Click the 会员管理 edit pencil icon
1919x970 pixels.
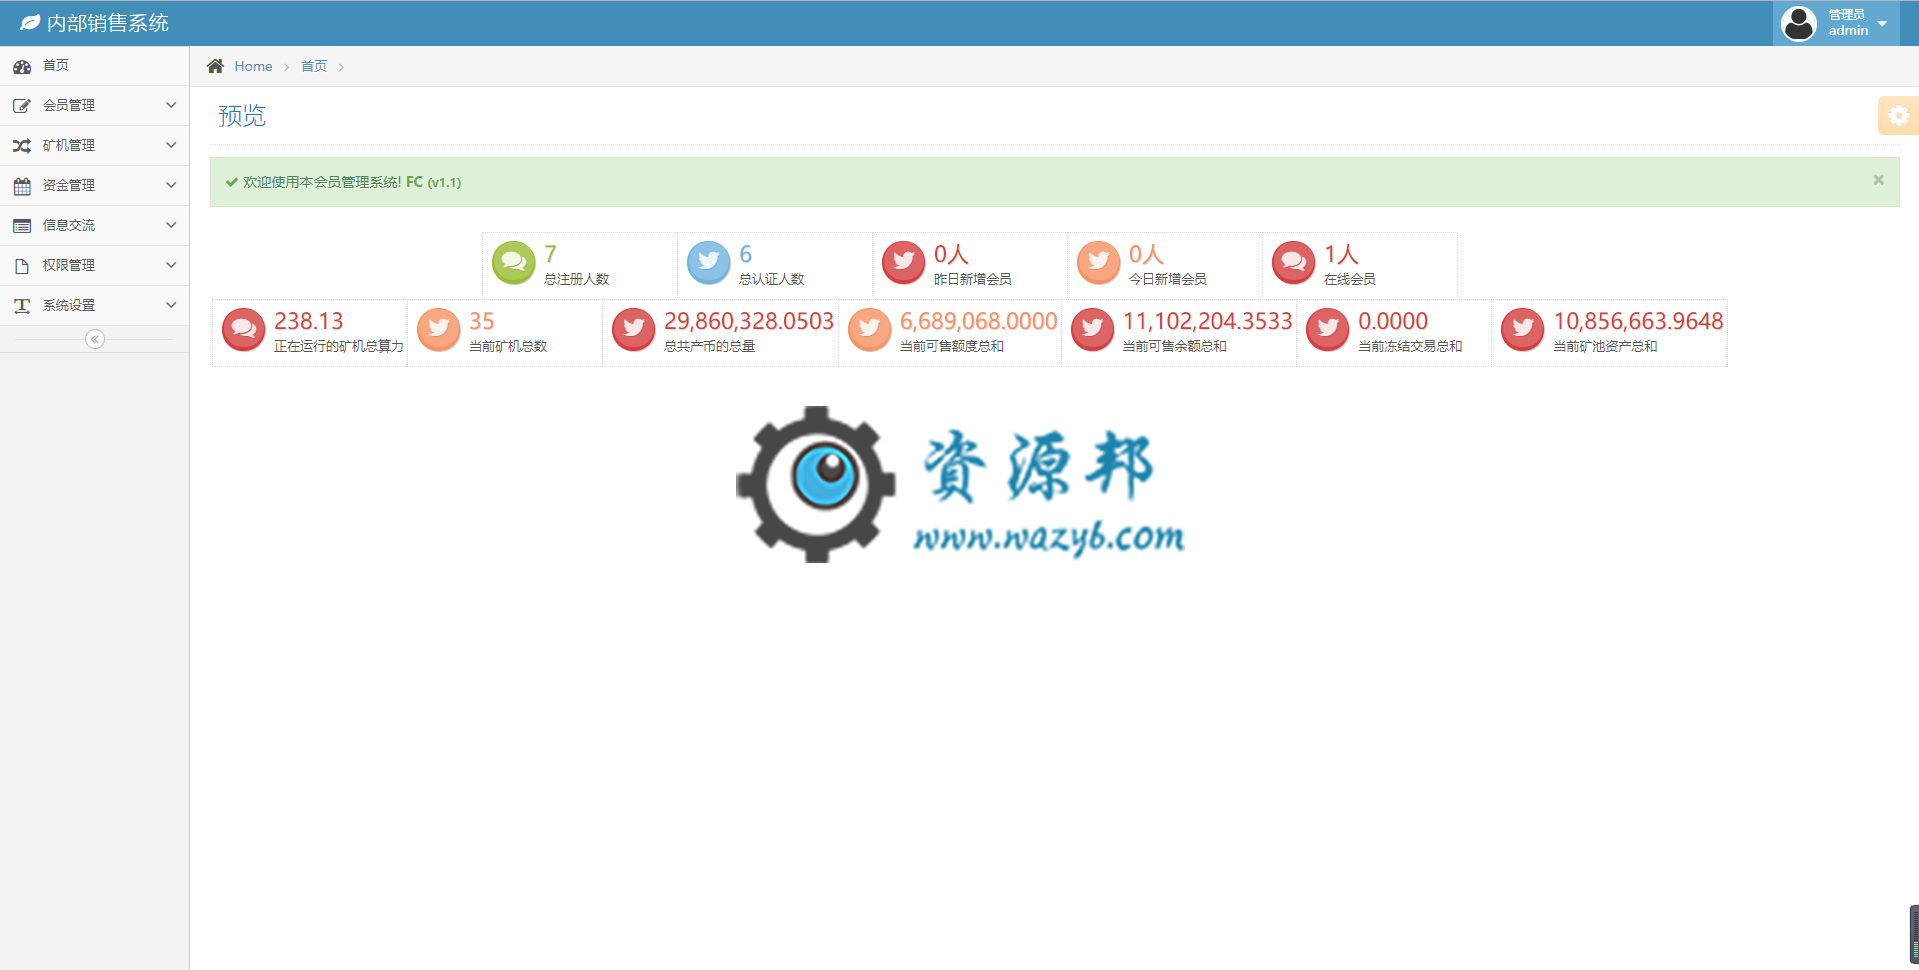point(22,105)
